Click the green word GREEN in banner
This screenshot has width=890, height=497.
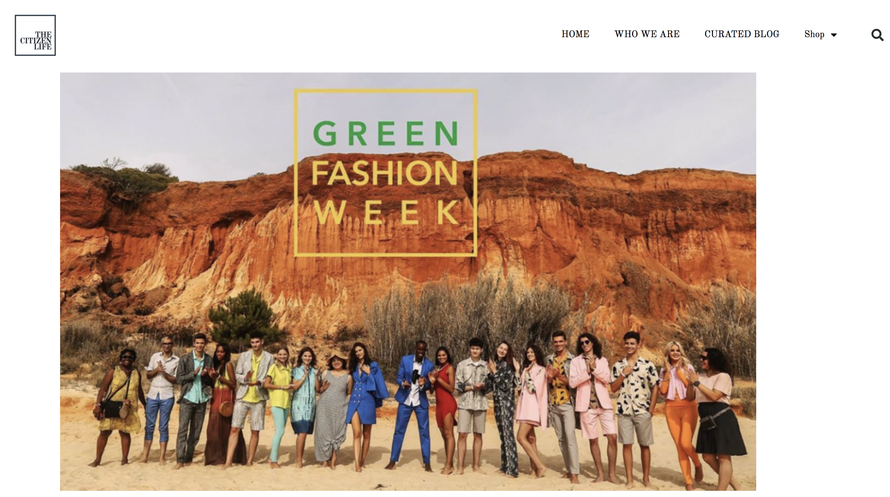click(x=385, y=133)
